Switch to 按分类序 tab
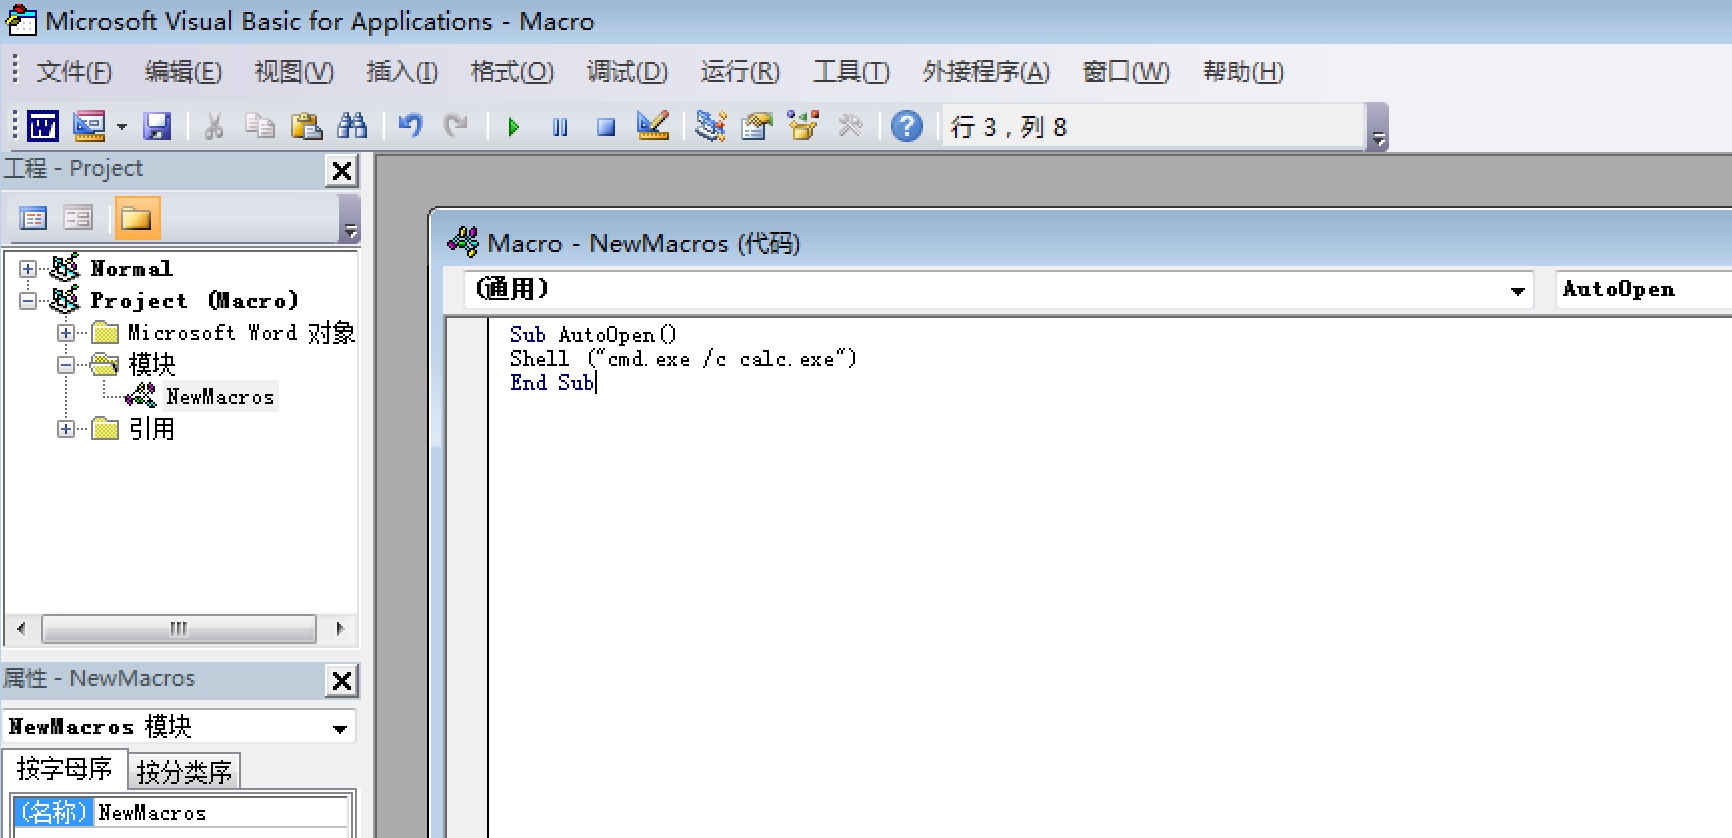The width and height of the screenshot is (1732, 838). (184, 771)
